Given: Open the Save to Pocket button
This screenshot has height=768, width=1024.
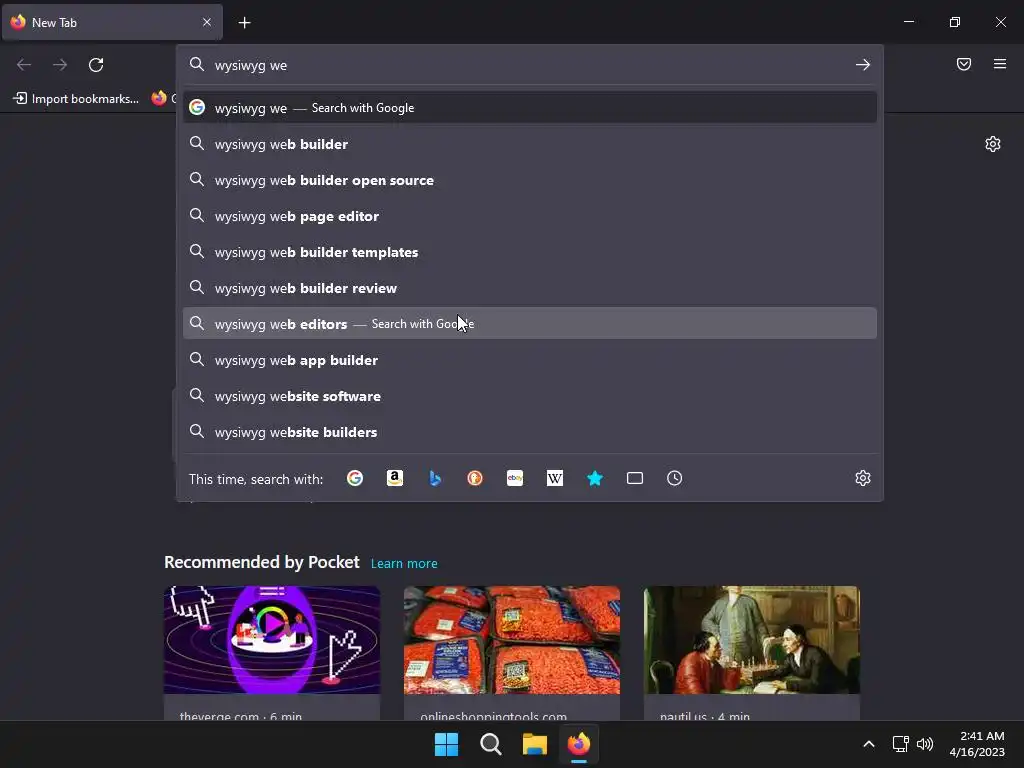Looking at the screenshot, I should click(x=964, y=64).
